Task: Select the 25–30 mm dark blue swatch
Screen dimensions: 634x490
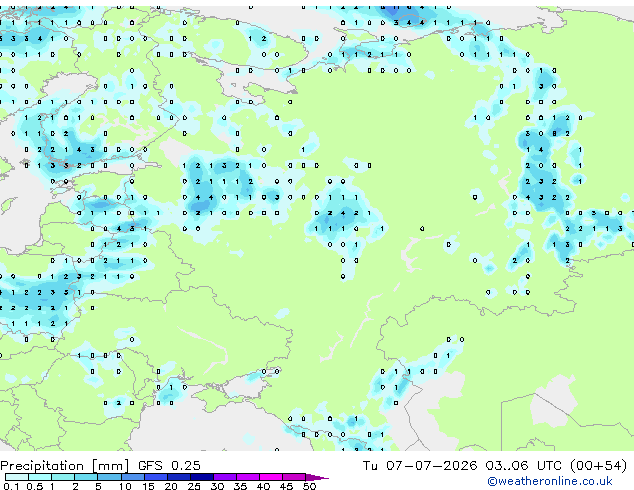Action: click(x=201, y=477)
